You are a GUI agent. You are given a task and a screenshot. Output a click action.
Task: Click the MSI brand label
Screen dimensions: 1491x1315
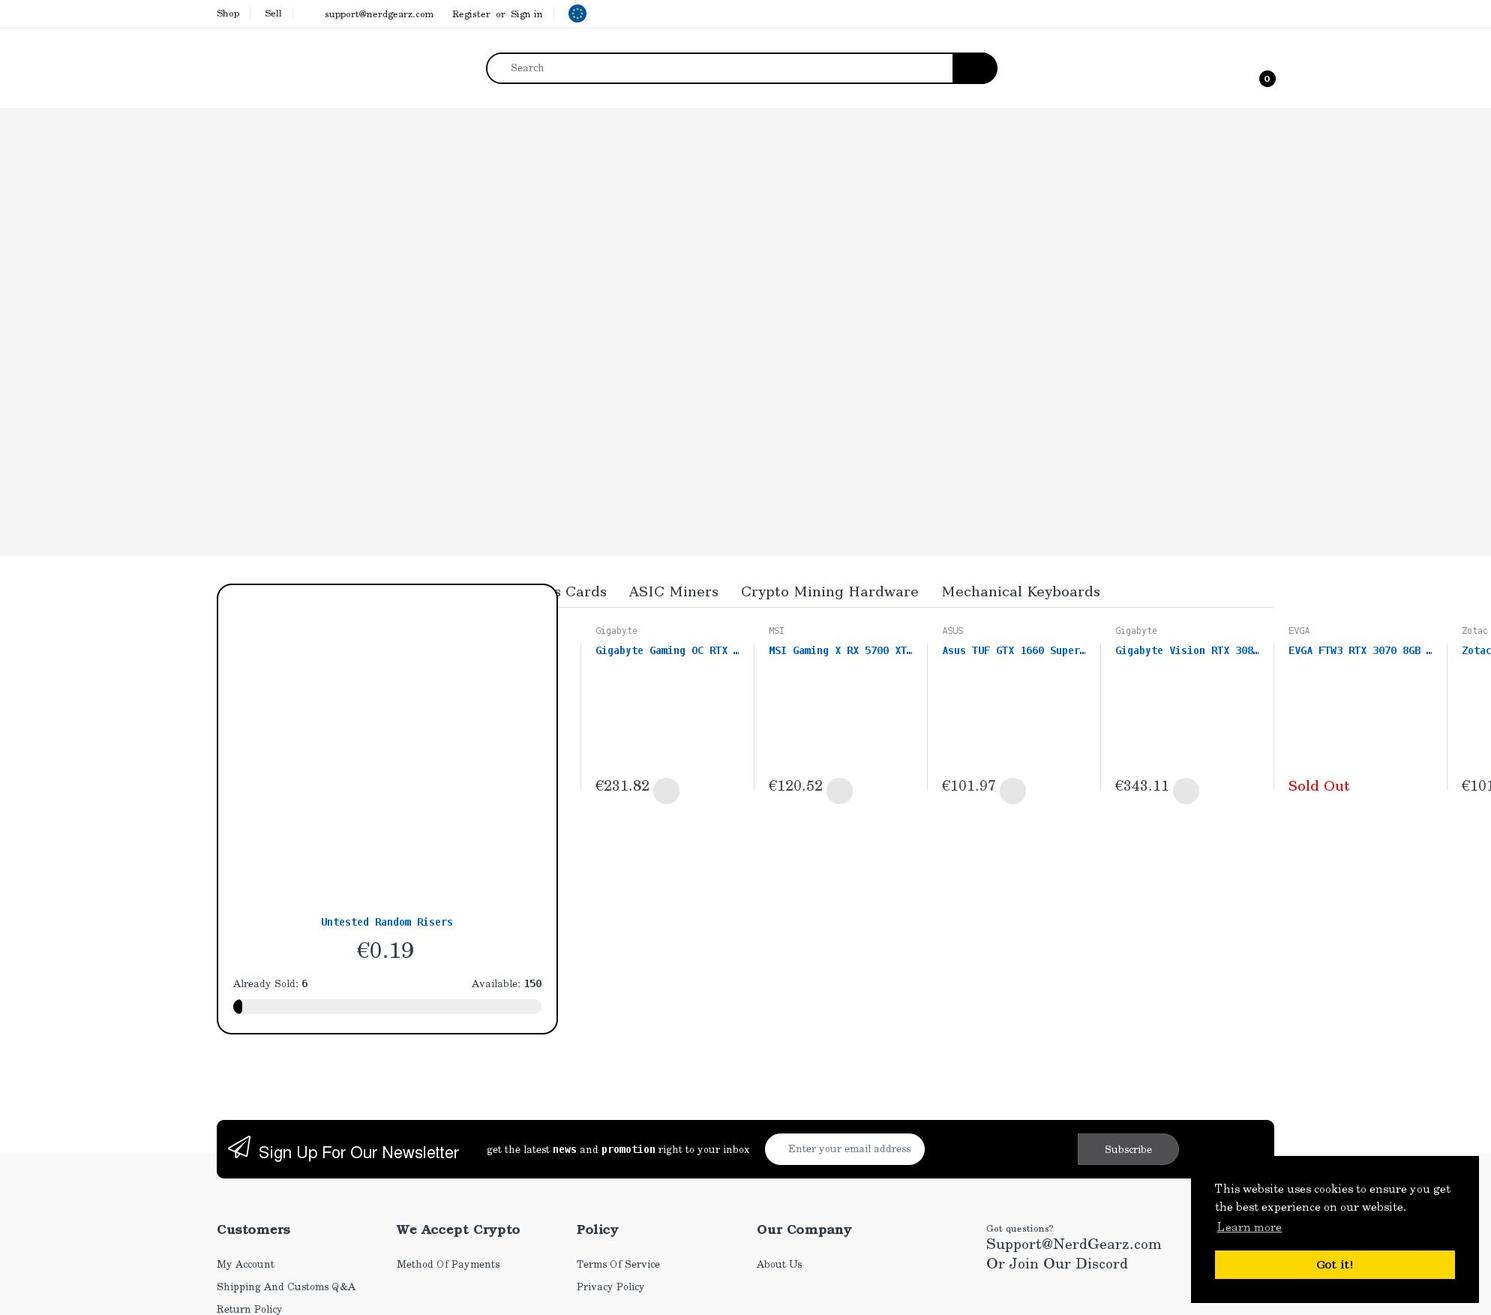tap(776, 631)
